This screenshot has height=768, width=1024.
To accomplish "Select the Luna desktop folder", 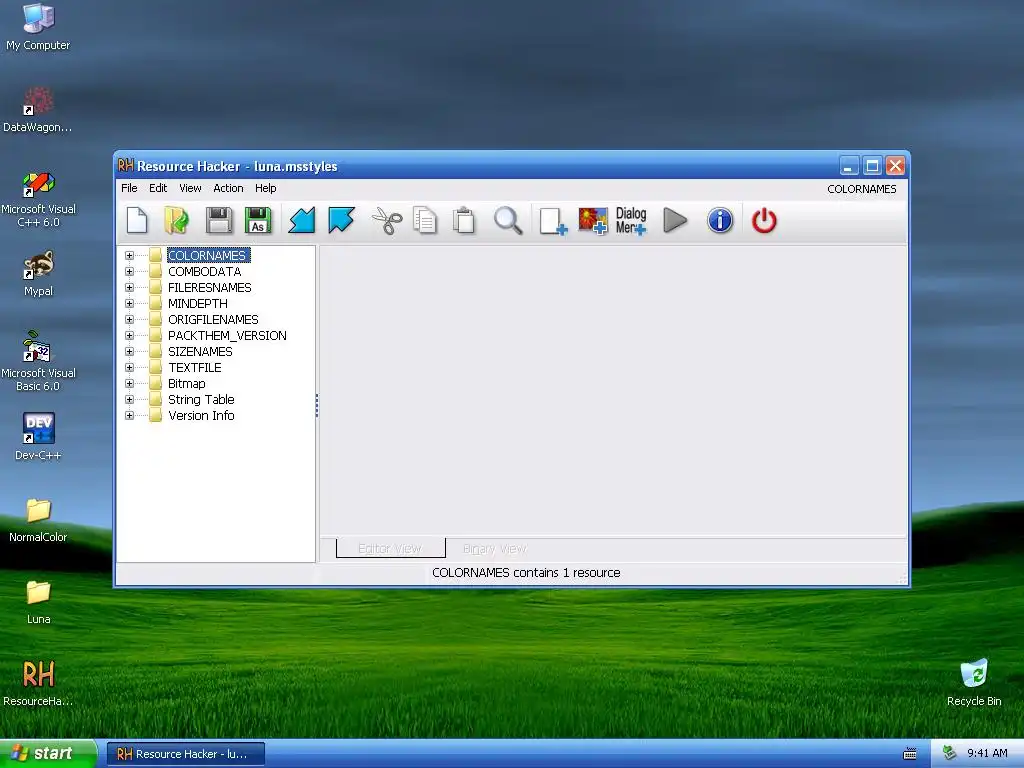I will point(39,602).
